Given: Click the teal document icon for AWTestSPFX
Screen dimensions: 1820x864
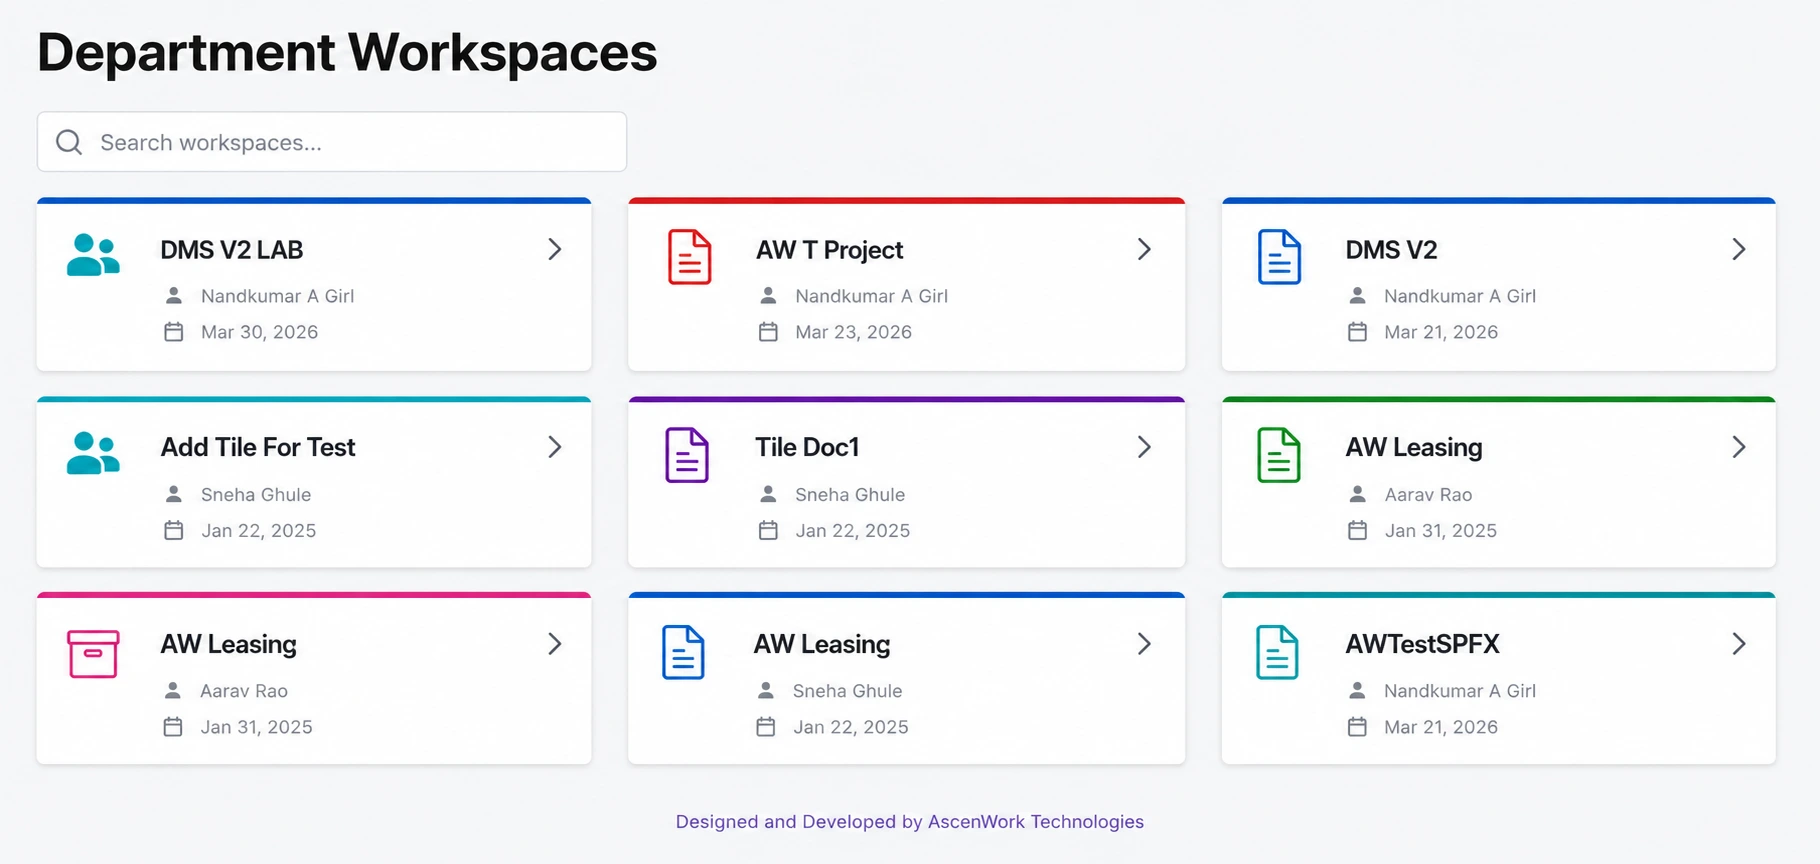Looking at the screenshot, I should (1277, 652).
